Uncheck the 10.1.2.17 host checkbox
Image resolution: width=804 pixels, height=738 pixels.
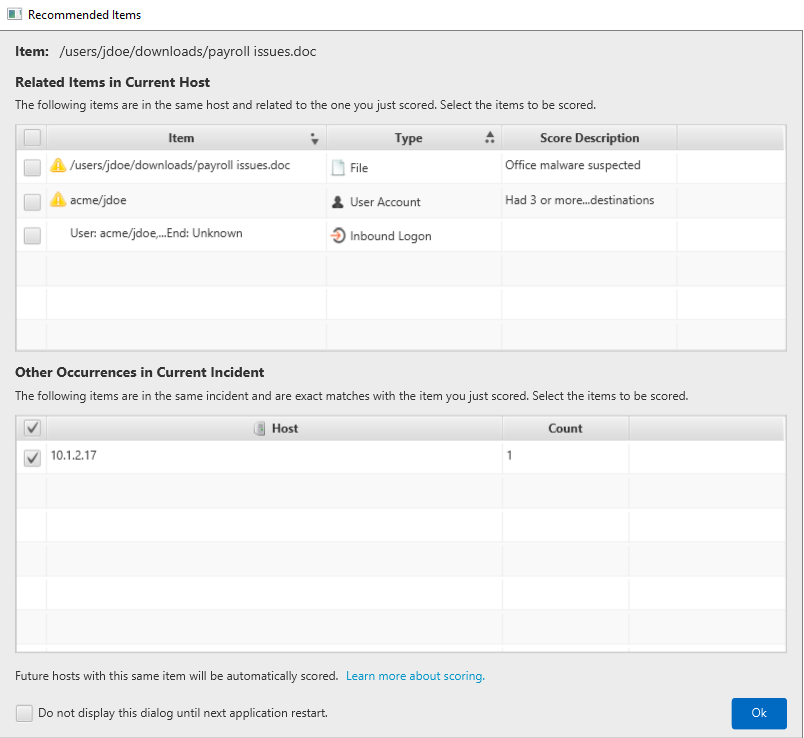click(32, 457)
